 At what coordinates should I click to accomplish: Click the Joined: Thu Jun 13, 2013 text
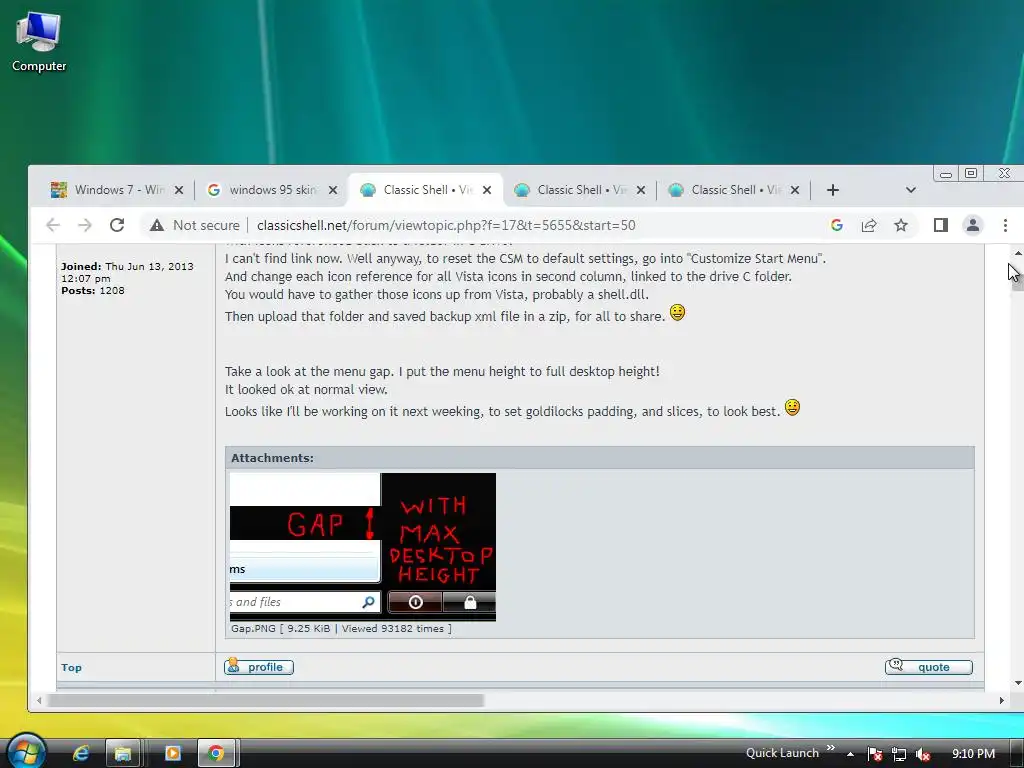(127, 272)
